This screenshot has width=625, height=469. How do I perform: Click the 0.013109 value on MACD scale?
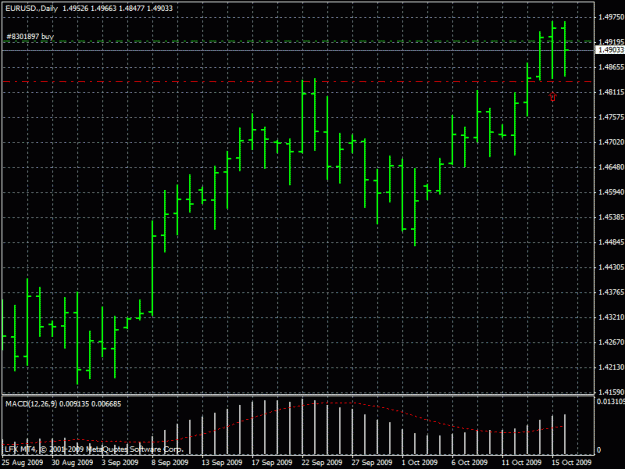pos(611,401)
